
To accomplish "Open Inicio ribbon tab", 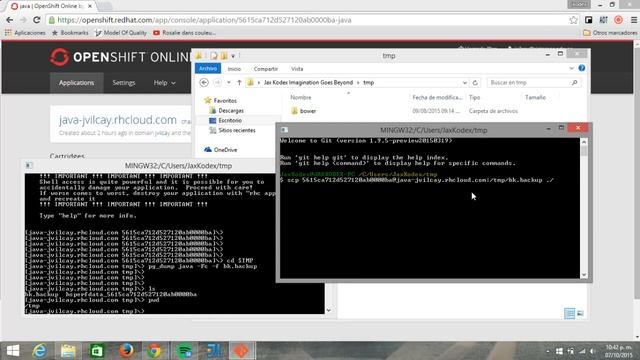I will click(234, 69).
